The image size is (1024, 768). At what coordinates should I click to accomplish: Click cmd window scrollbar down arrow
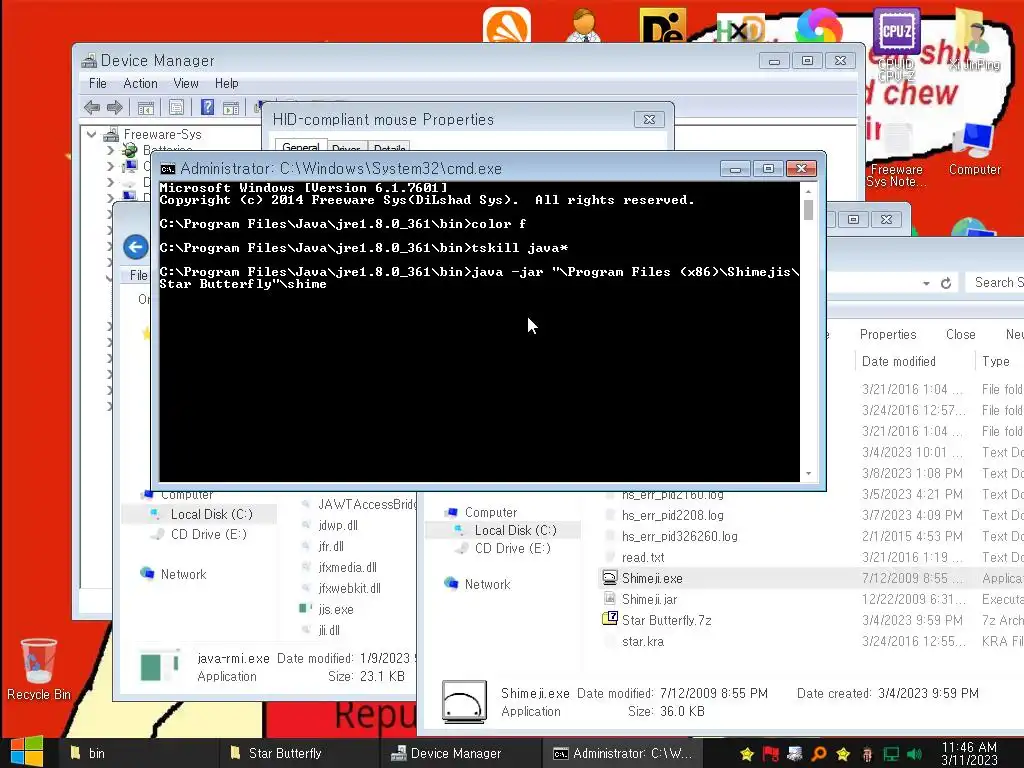click(808, 473)
